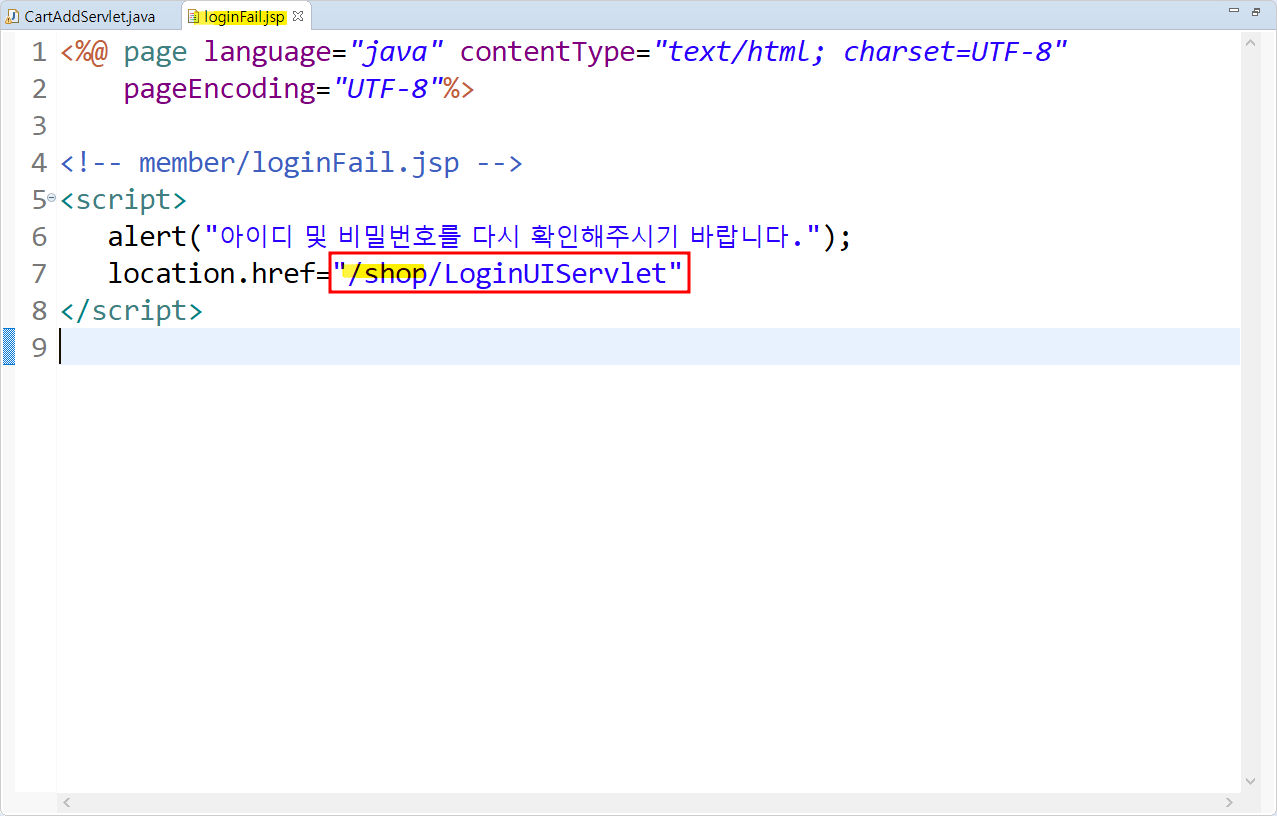Viewport: 1277px width, 816px height.
Task: Close the loginFail.jsp tab with its X
Action: tap(298, 16)
